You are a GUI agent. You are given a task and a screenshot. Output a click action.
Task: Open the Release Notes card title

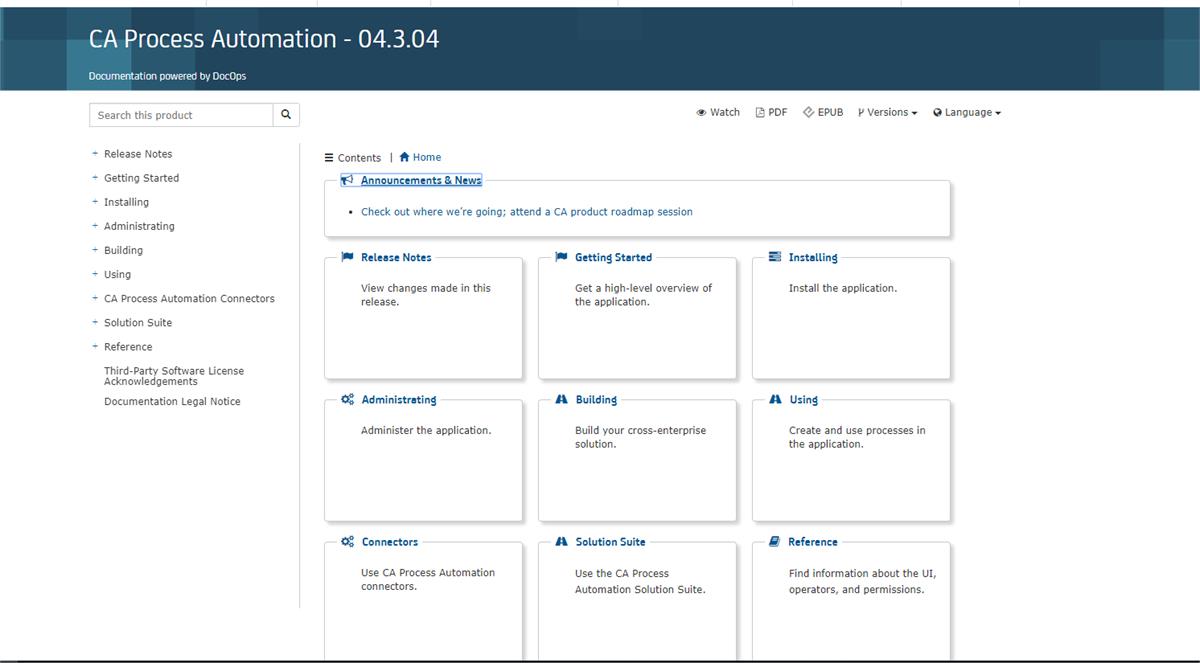396,257
